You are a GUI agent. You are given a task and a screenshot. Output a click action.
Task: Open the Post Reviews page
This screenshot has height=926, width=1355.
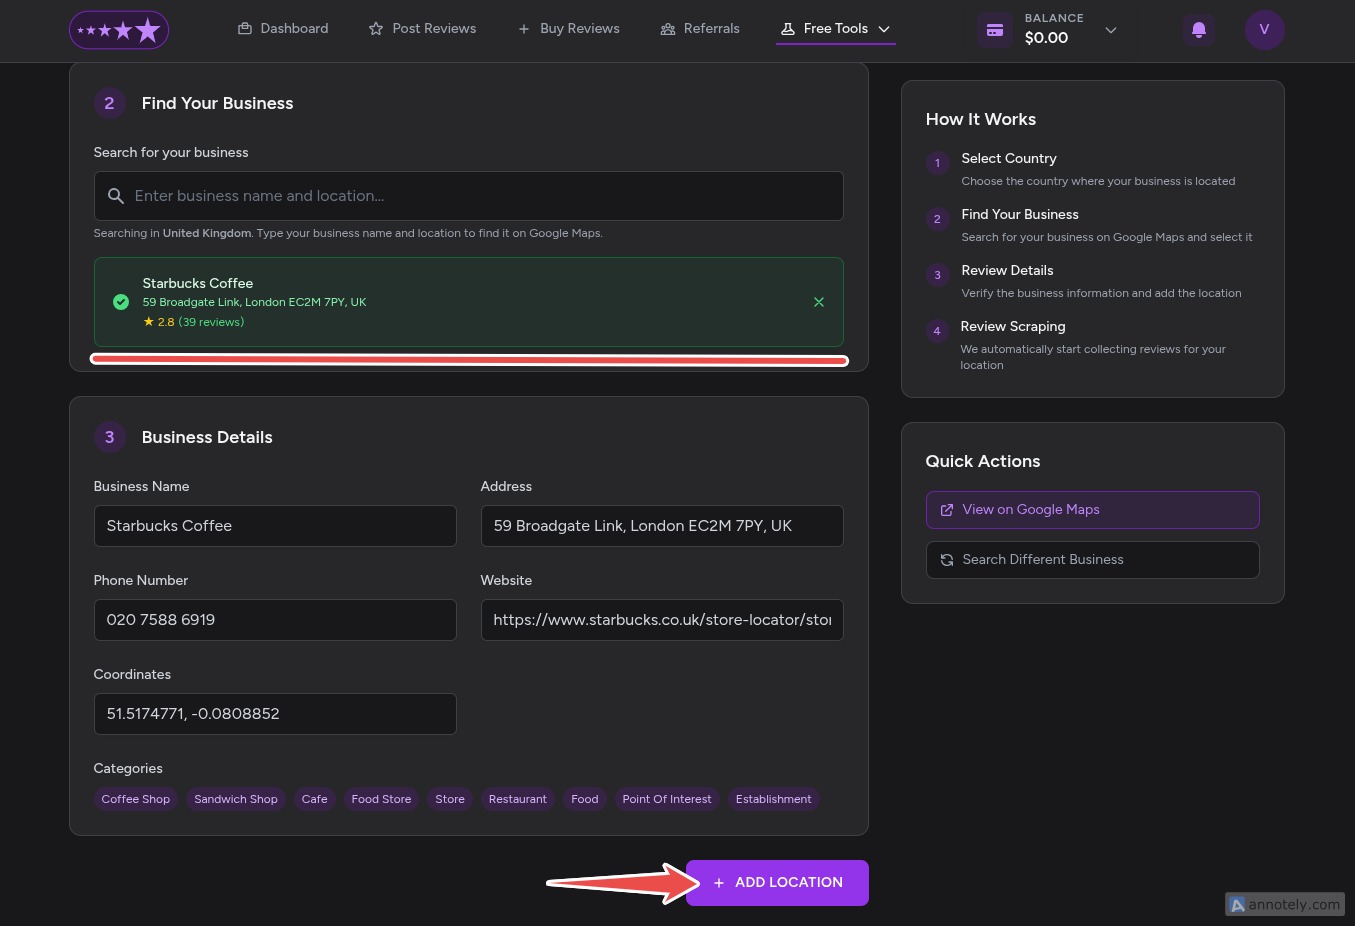click(422, 29)
